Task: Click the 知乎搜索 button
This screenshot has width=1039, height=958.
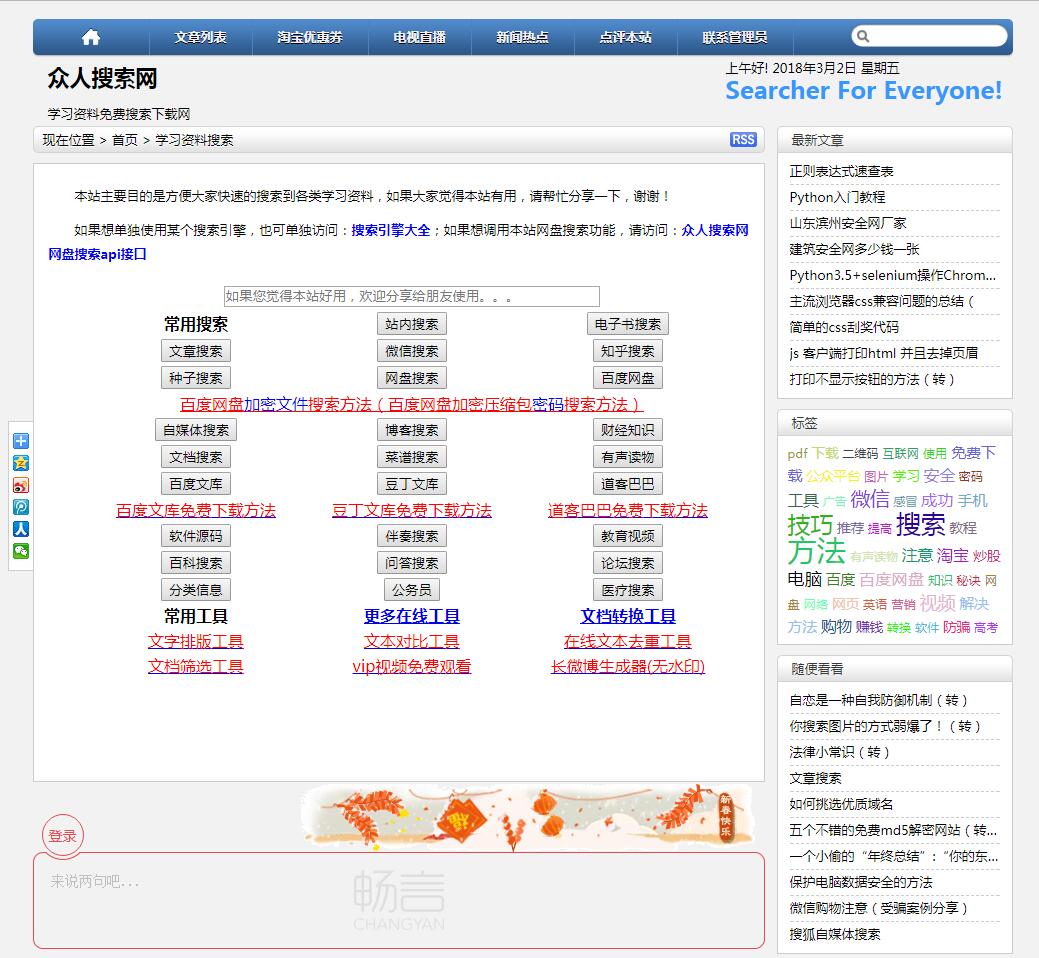Action: 628,351
